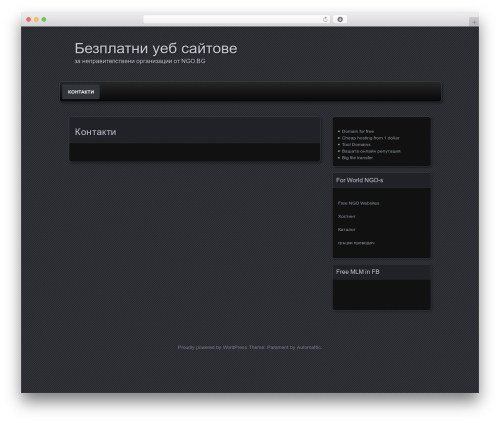Click the 'Free MLM in FB' widget title
500x423 pixels.
[x=358, y=272]
